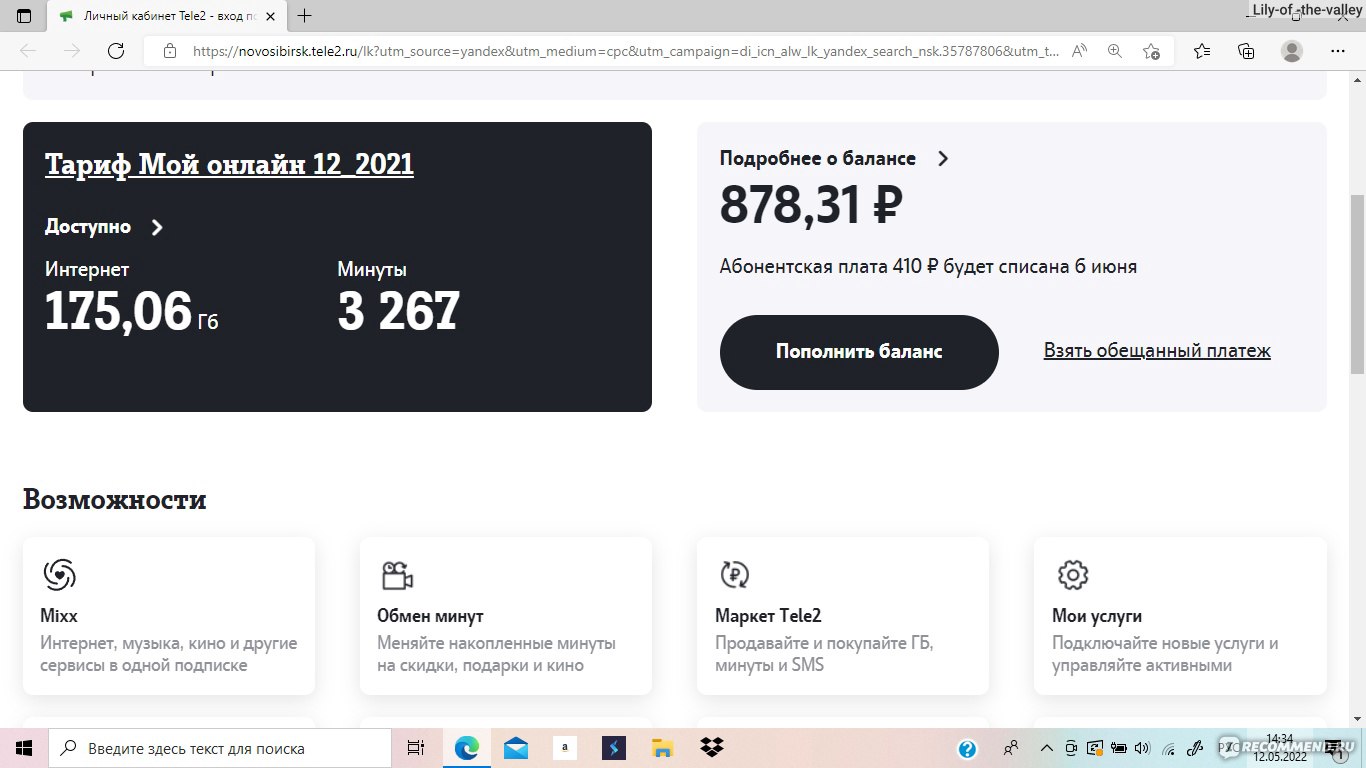1366x768 pixels.
Task: Open Edge settings and more menu
Action: click(1338, 51)
